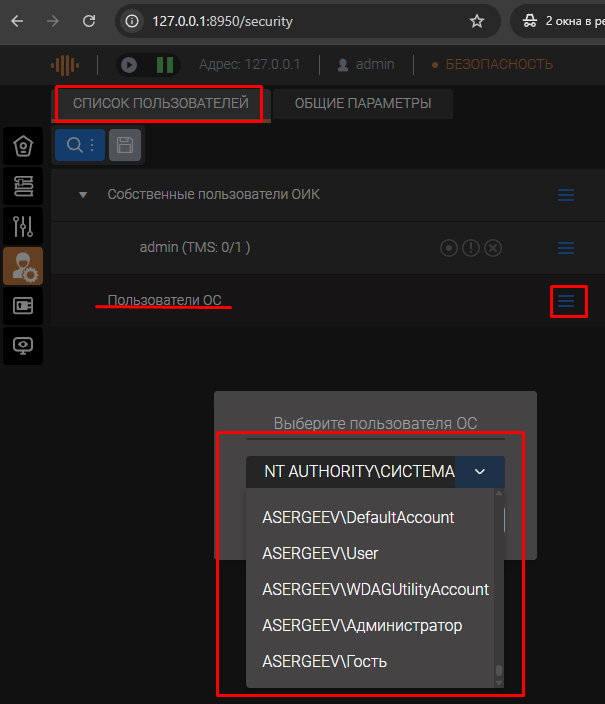605x704 pixels.
Task: Choose ASERGEEV\Администратор from the list
Action: (x=362, y=626)
